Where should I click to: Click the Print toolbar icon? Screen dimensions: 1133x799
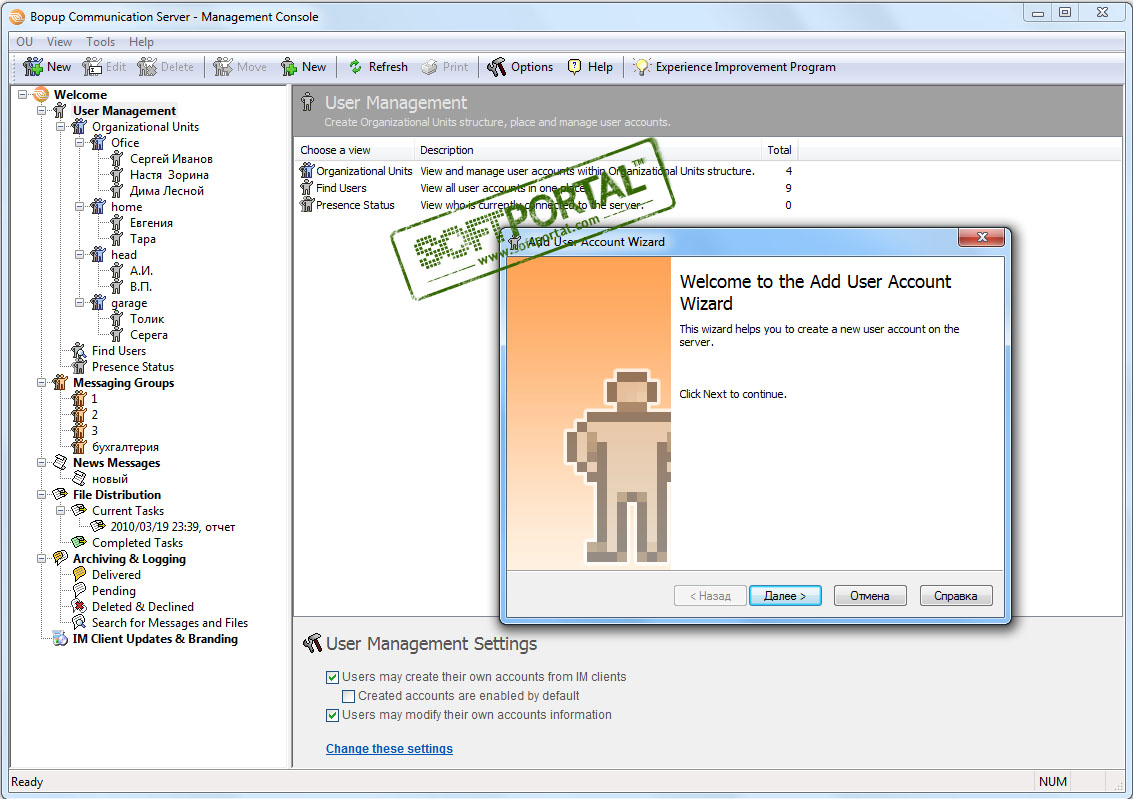coord(430,67)
